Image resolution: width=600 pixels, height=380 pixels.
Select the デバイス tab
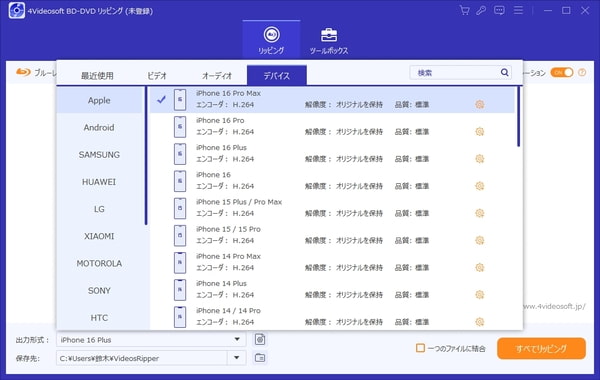(x=277, y=75)
